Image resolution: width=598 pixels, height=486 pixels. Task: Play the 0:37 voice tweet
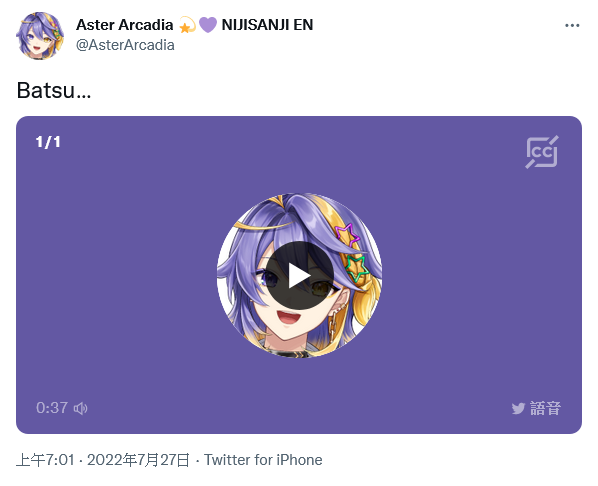pos(299,275)
